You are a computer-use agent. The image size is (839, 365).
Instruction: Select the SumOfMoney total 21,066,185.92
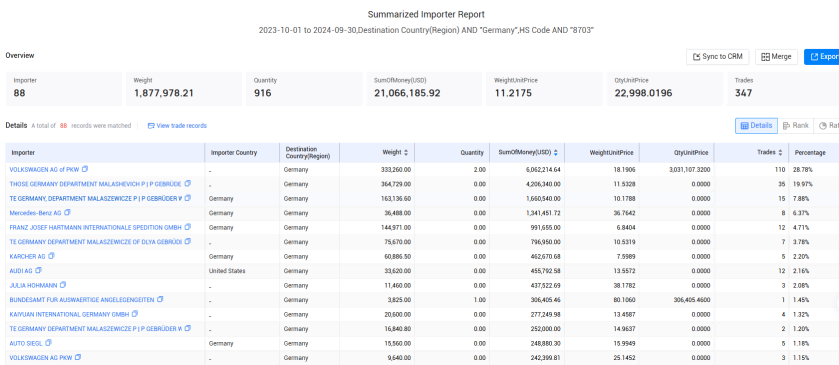[x=407, y=93]
